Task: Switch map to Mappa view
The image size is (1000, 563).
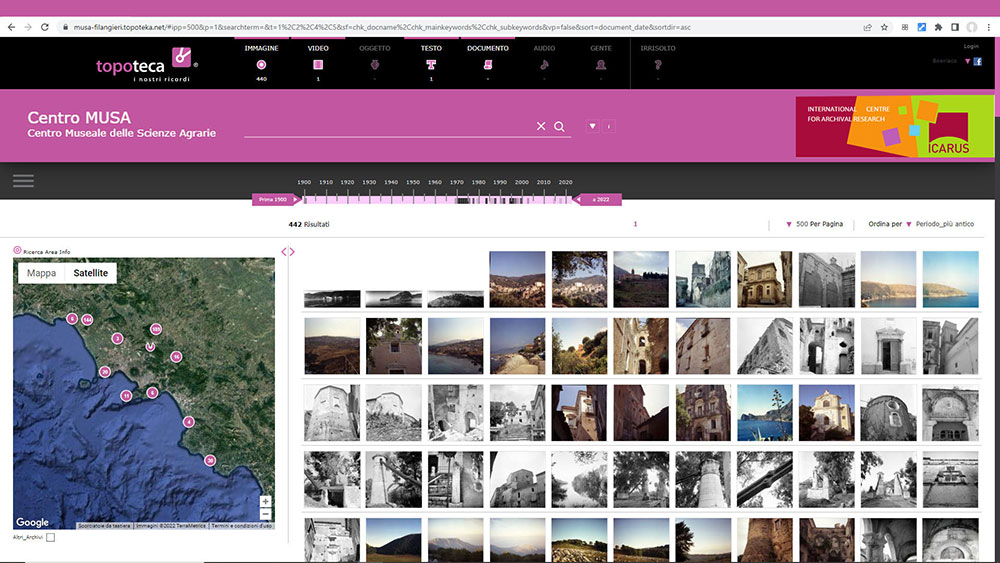Action: [x=41, y=273]
